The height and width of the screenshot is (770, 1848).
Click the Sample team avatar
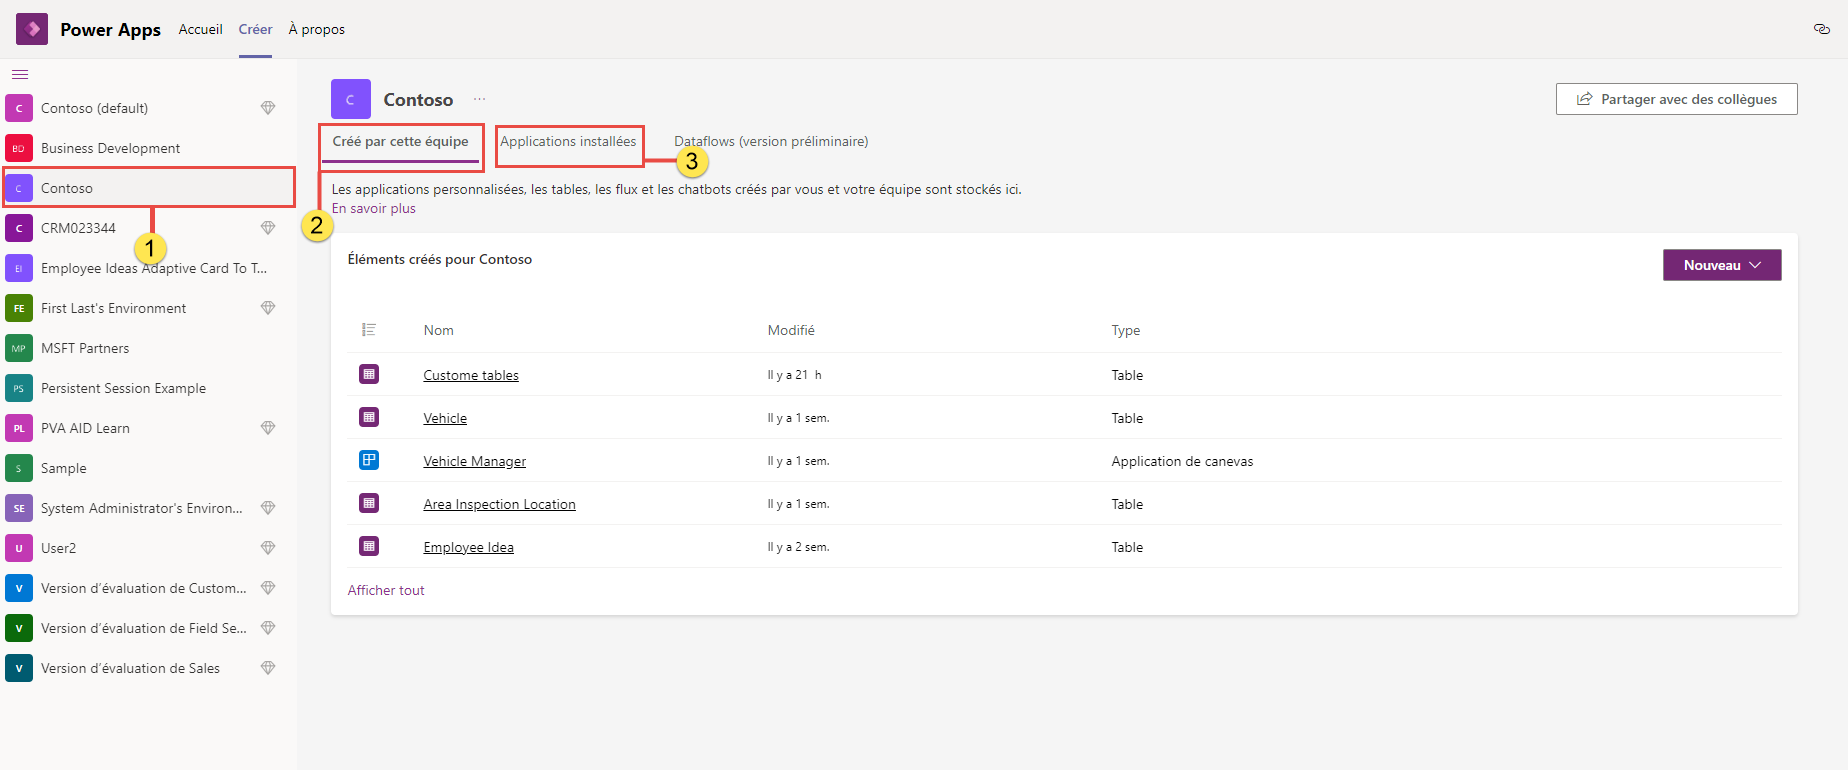[x=19, y=468]
